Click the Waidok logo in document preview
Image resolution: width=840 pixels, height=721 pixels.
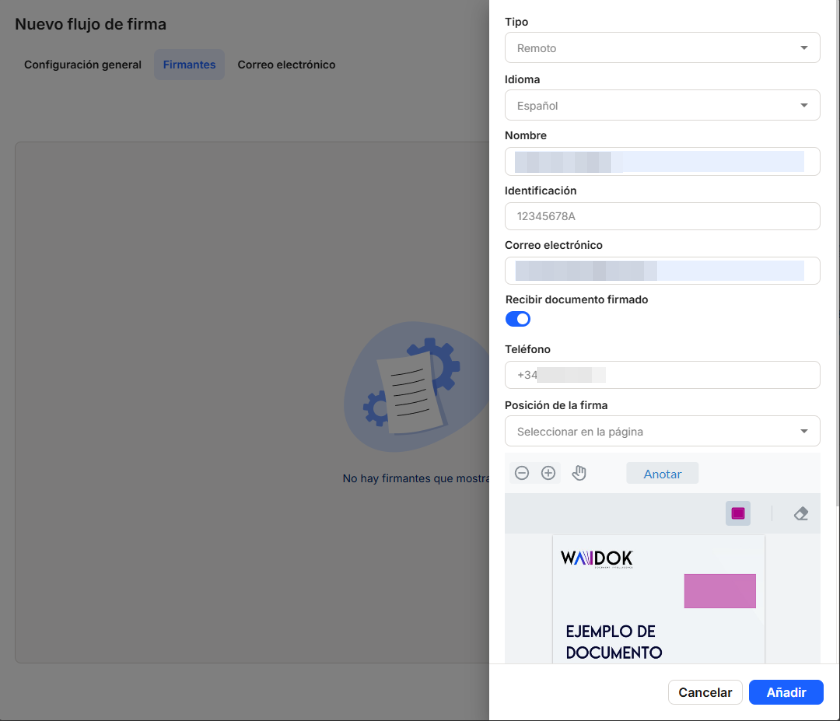(596, 558)
